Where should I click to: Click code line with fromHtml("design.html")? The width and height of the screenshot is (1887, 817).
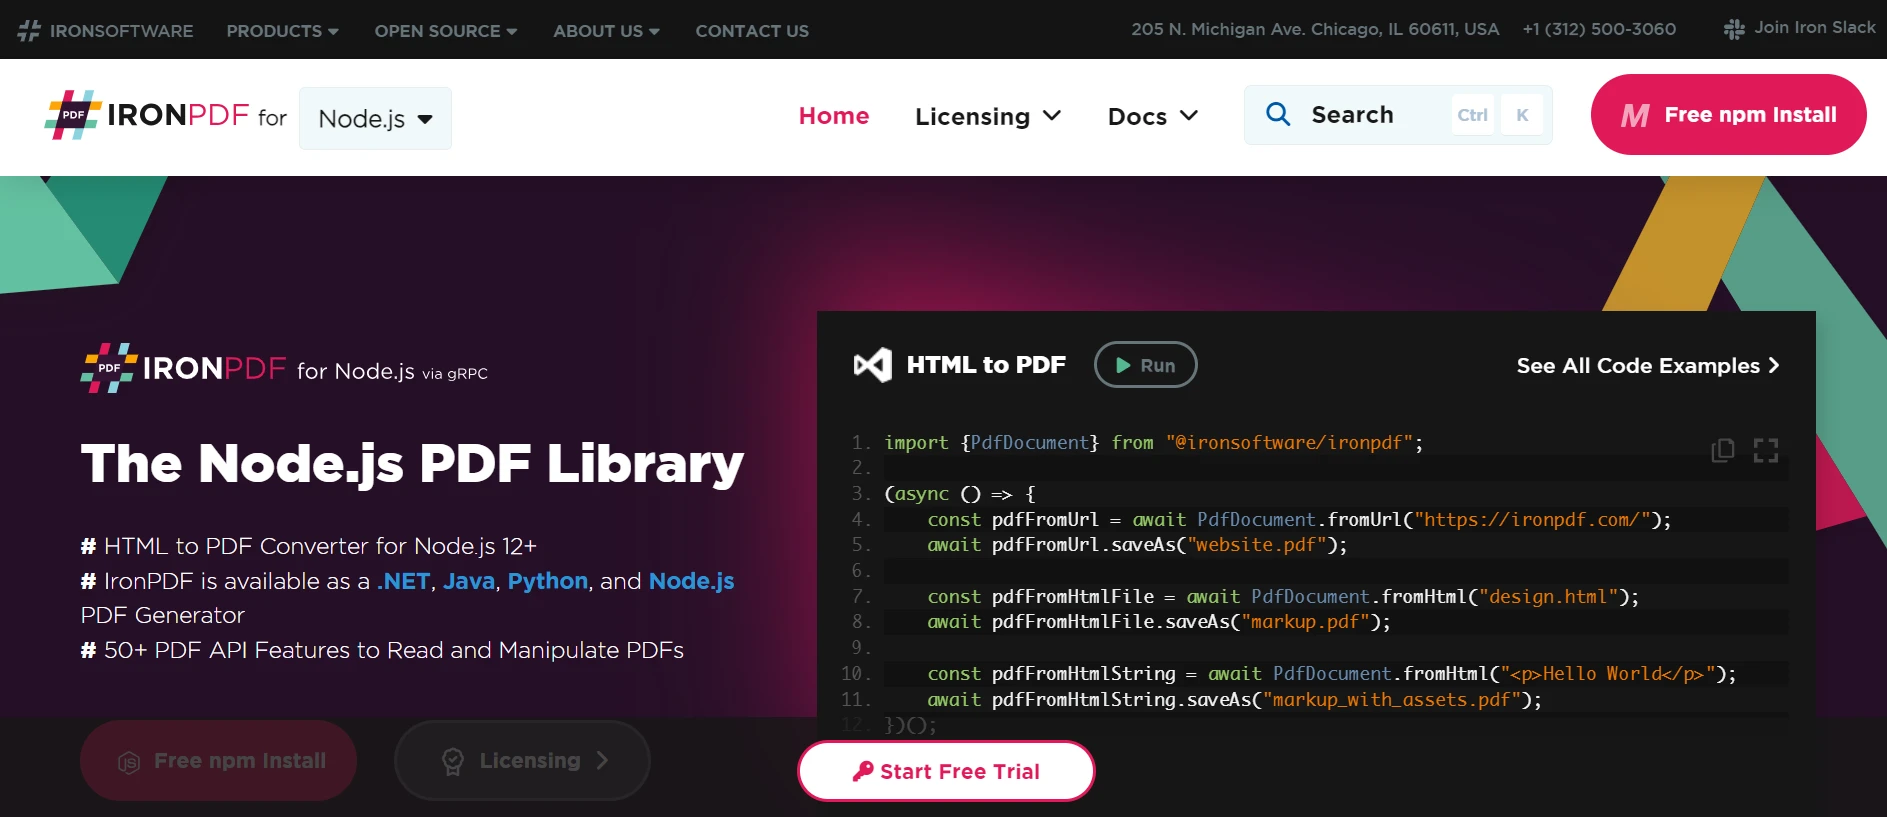pos(1283,597)
